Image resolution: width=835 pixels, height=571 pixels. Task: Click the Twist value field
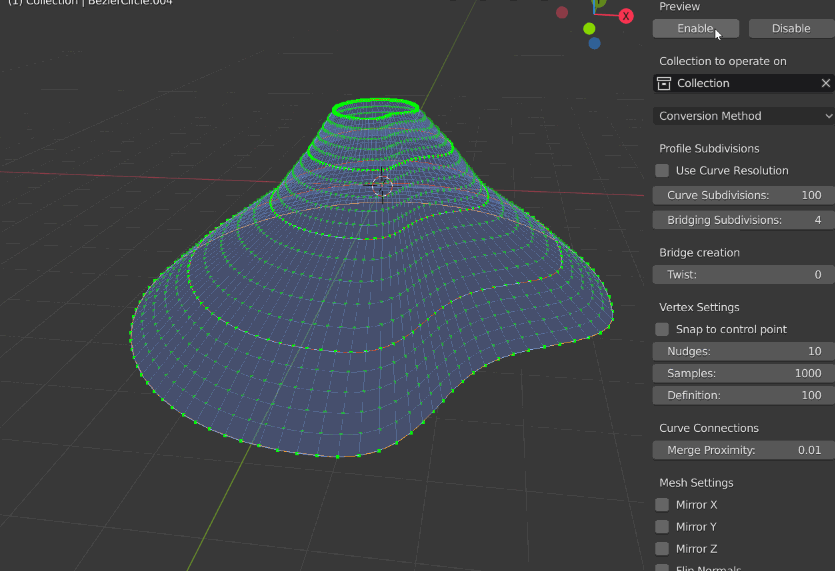click(743, 274)
